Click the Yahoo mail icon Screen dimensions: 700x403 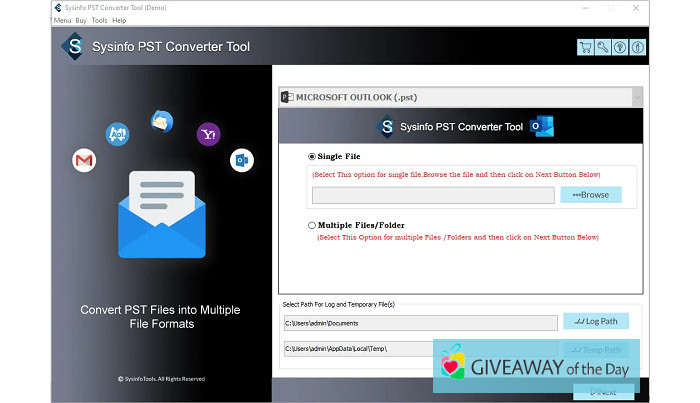tap(208, 134)
